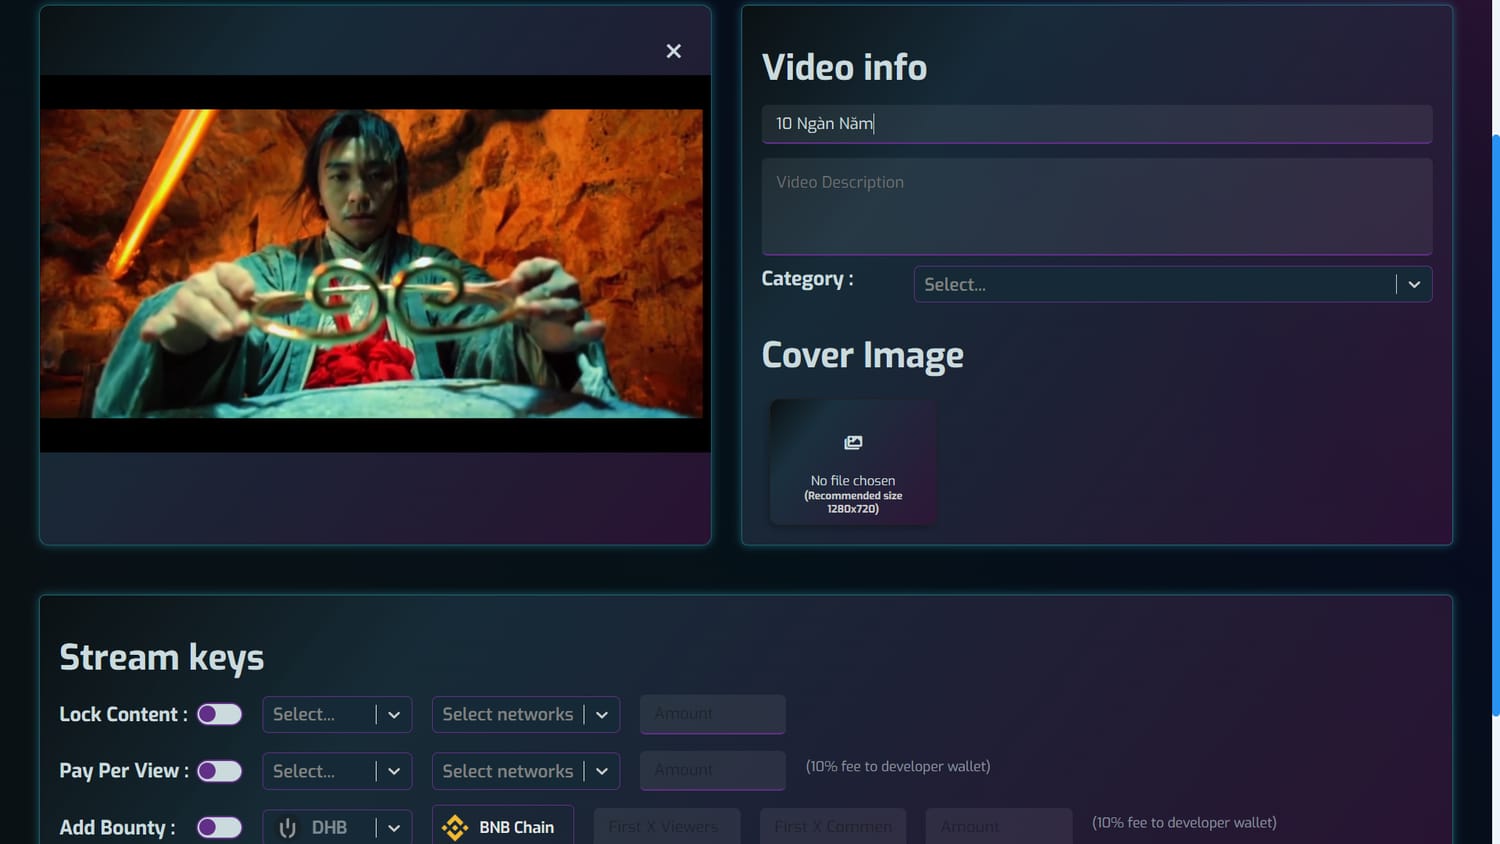Close the video preview with the X icon
Image resolution: width=1500 pixels, height=844 pixels.
click(674, 51)
